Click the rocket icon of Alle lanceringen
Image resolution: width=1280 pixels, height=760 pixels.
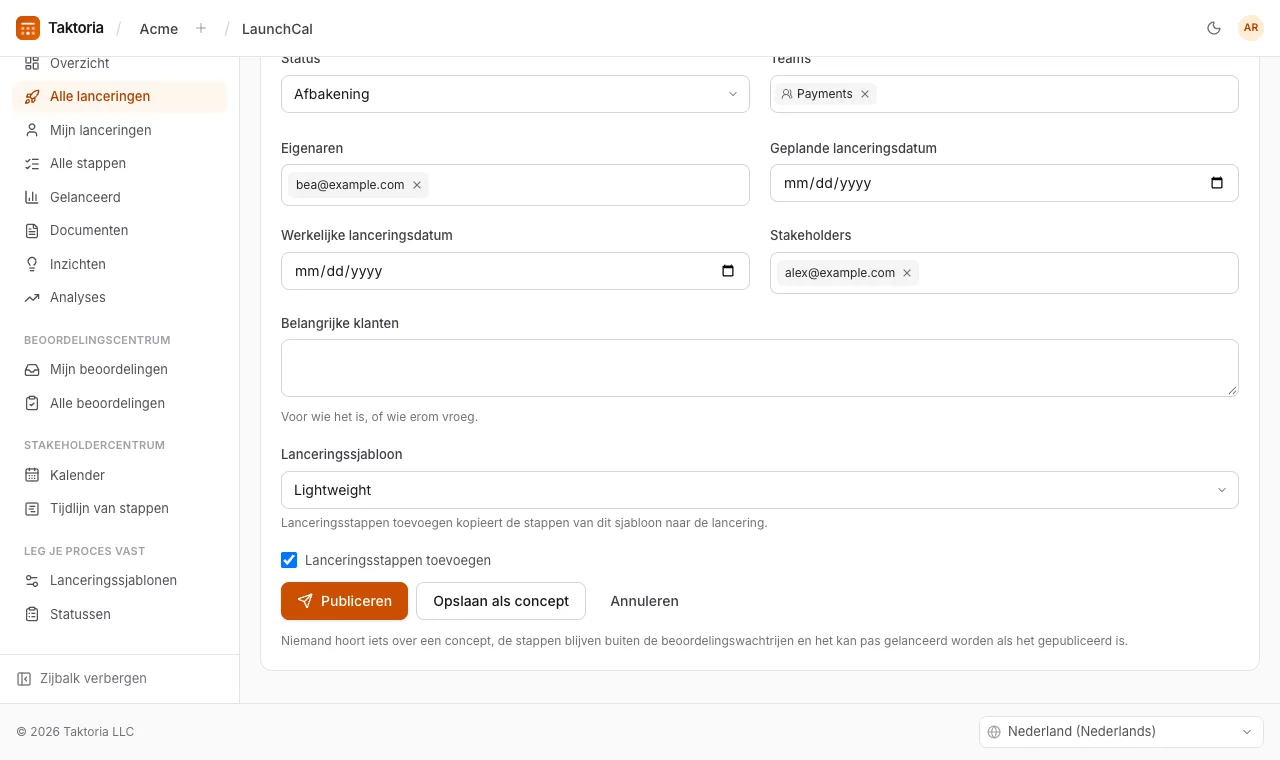point(32,97)
